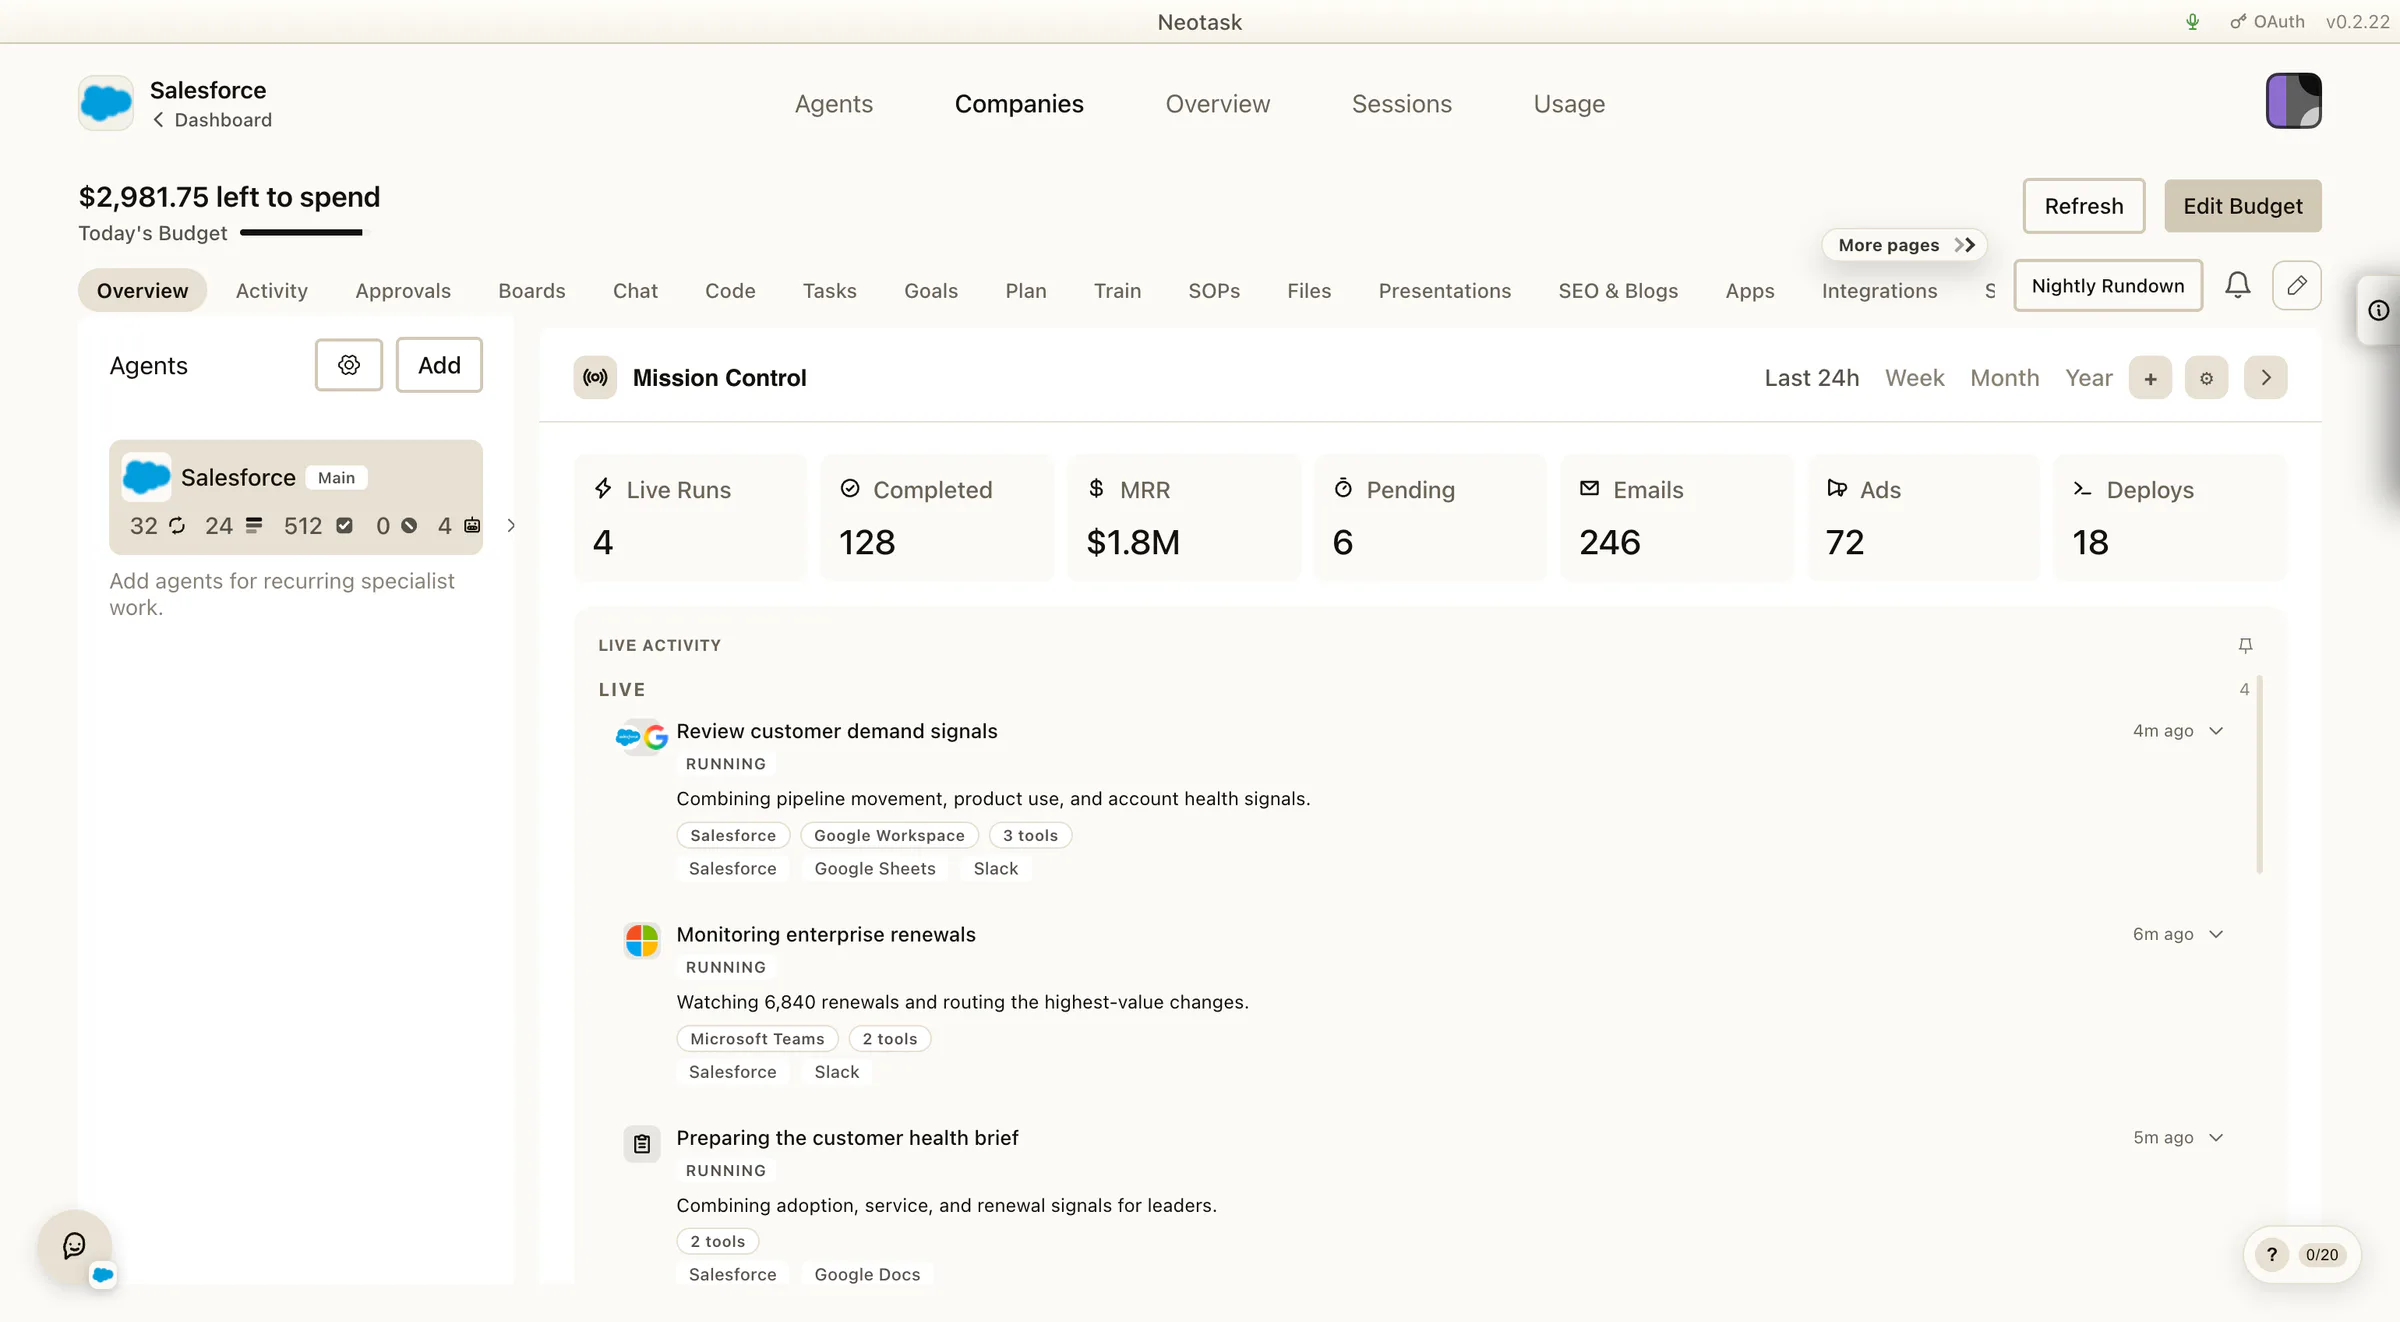2400x1322 pixels.
Task: Open agents settings gear button
Action: tap(348, 365)
